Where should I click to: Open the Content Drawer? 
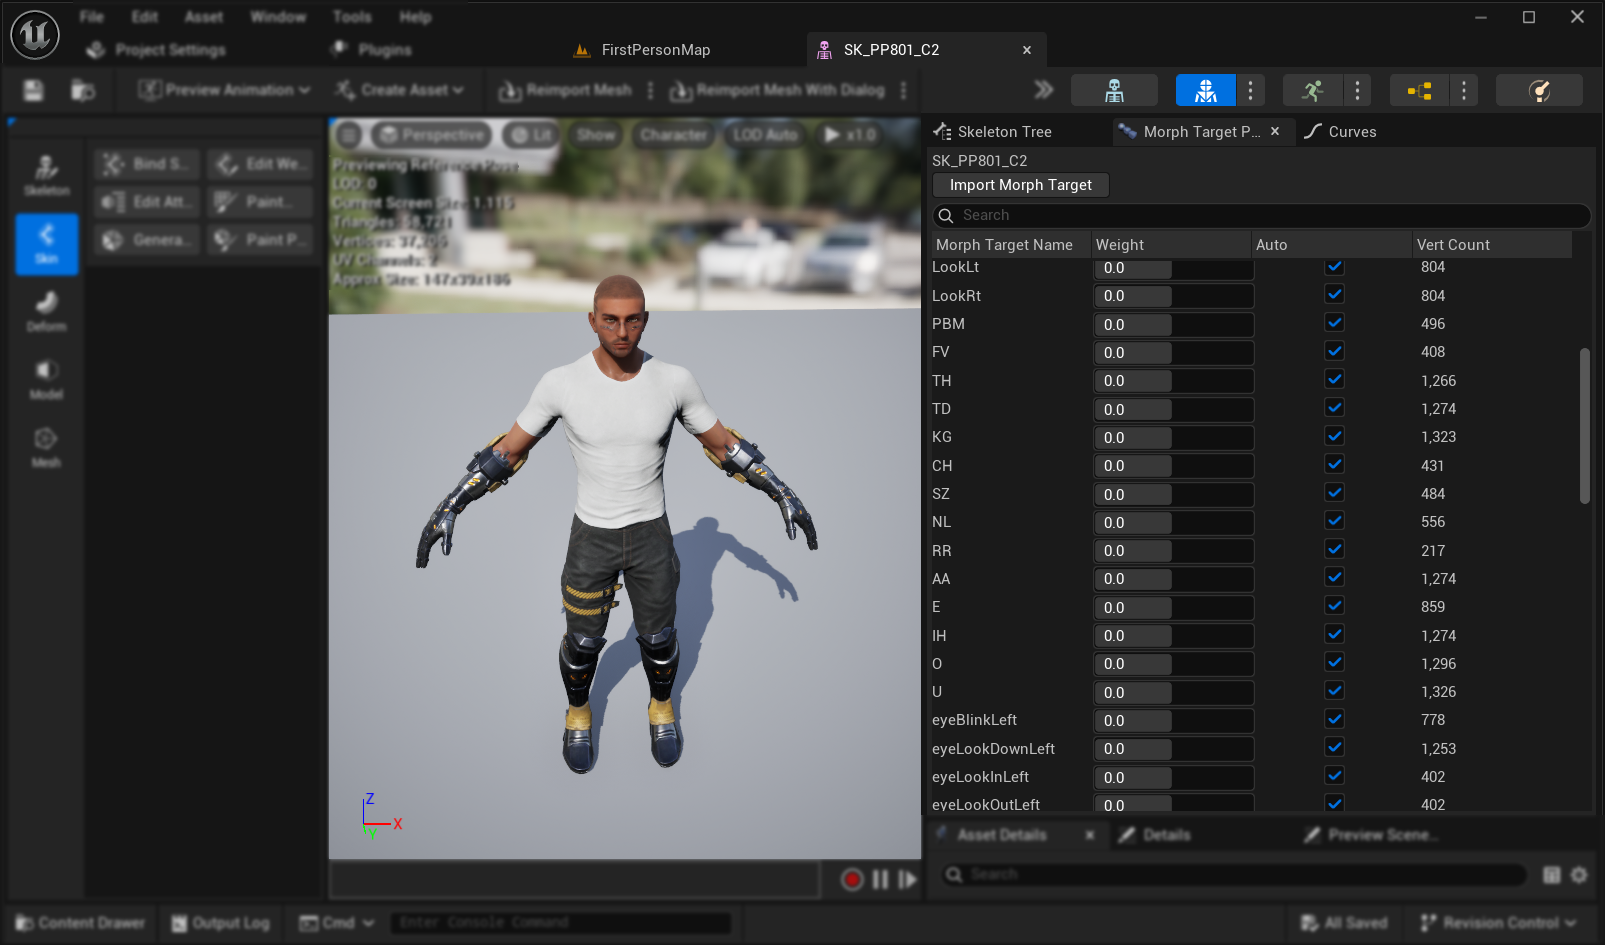tap(78, 922)
